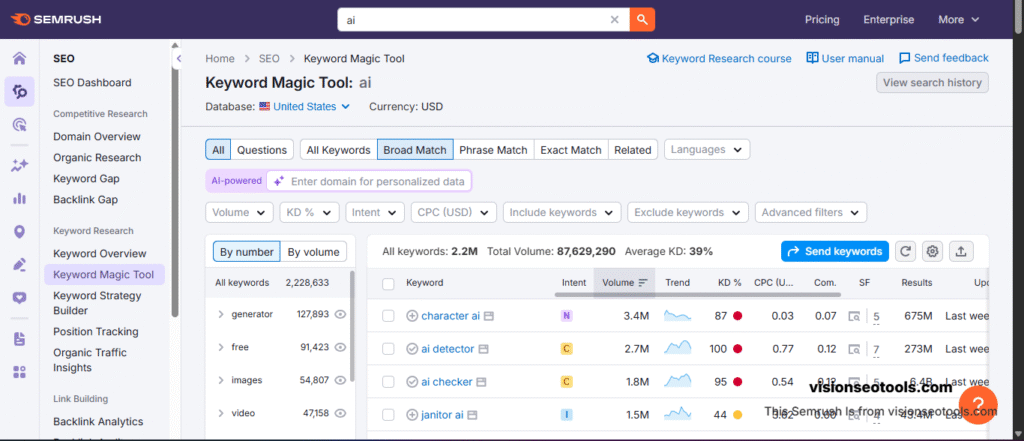Select the All Keywords tab
This screenshot has width=1024, height=441.
pyautogui.click(x=338, y=150)
